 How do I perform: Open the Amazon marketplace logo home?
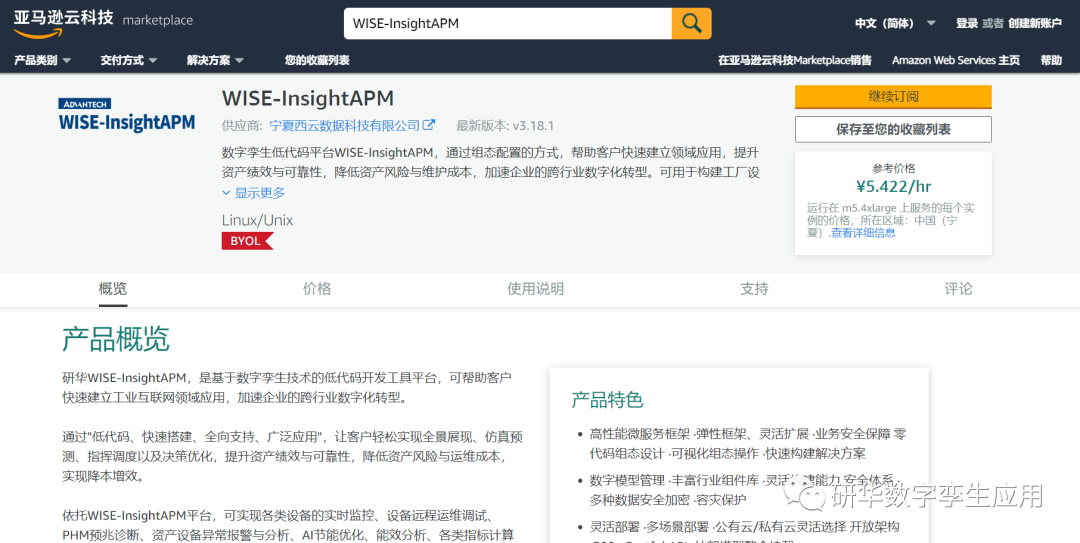(x=103, y=22)
